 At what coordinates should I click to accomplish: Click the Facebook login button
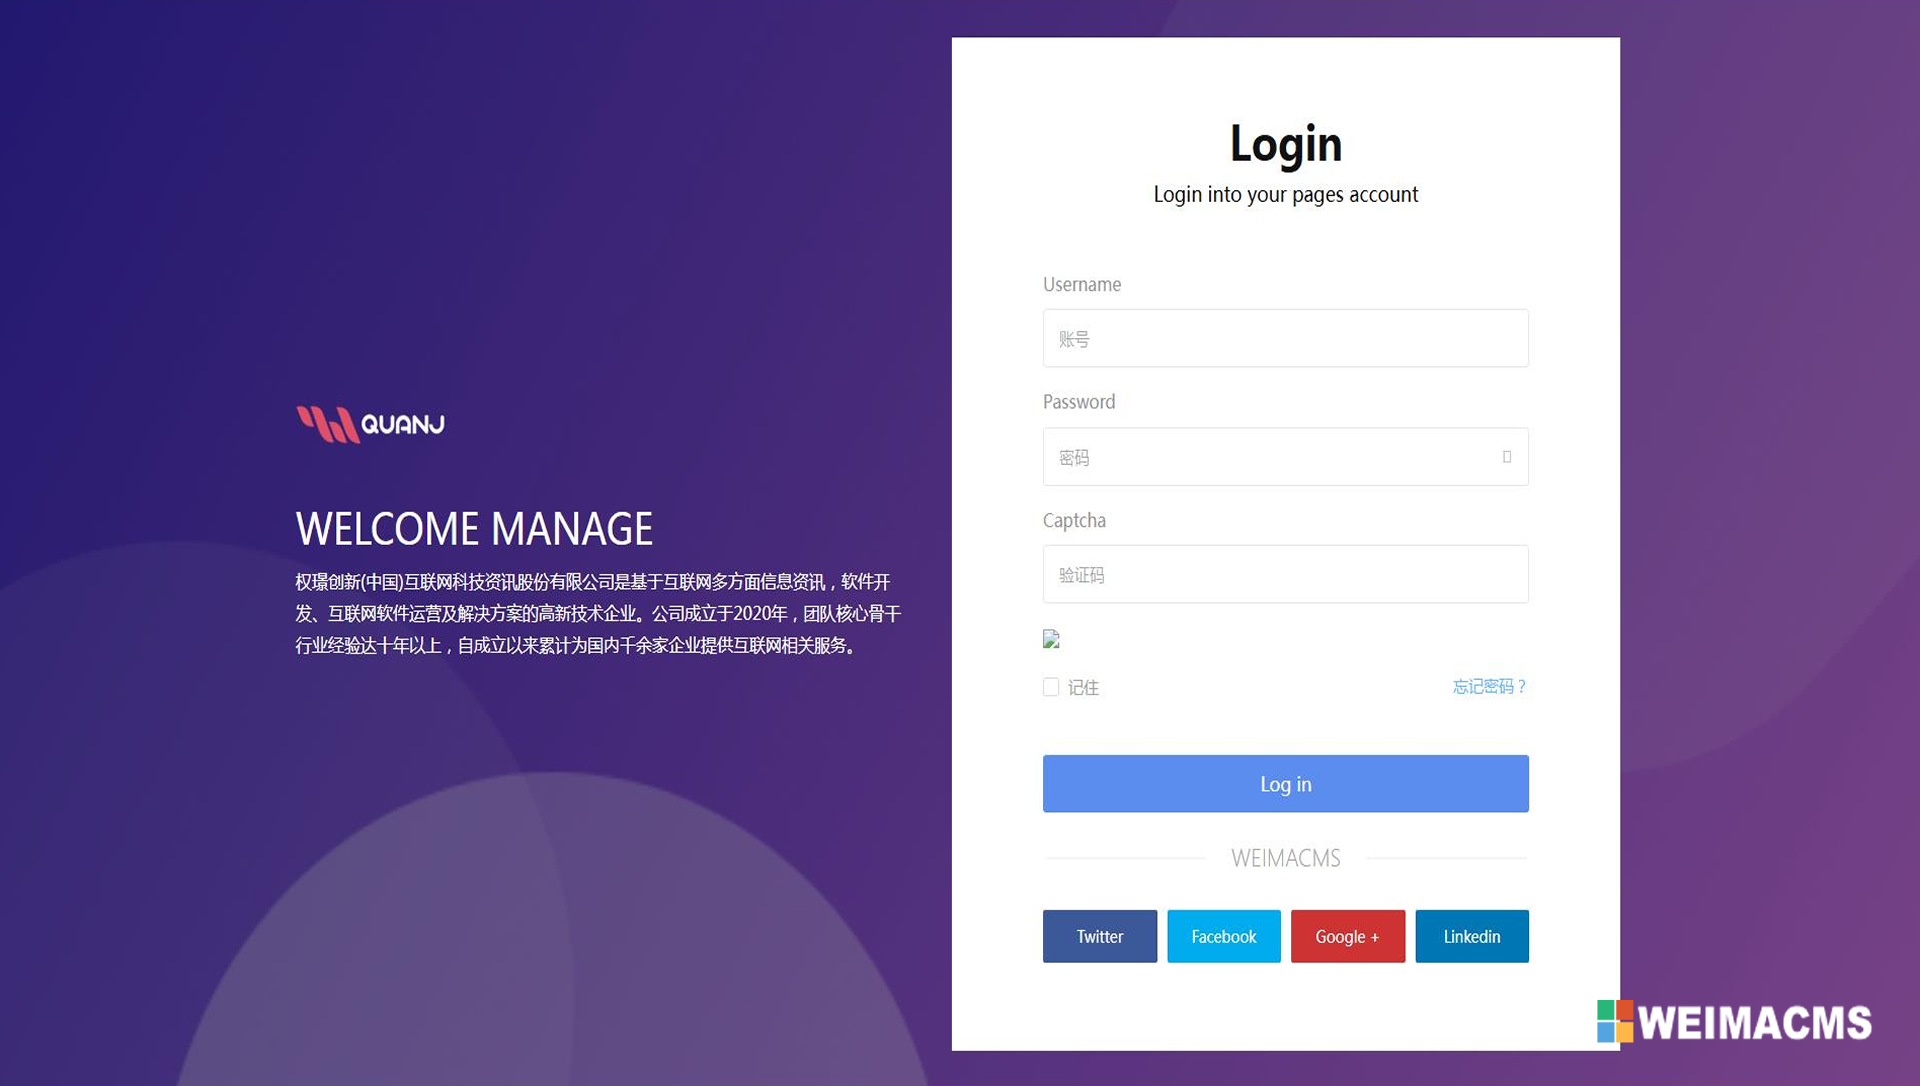click(1223, 936)
